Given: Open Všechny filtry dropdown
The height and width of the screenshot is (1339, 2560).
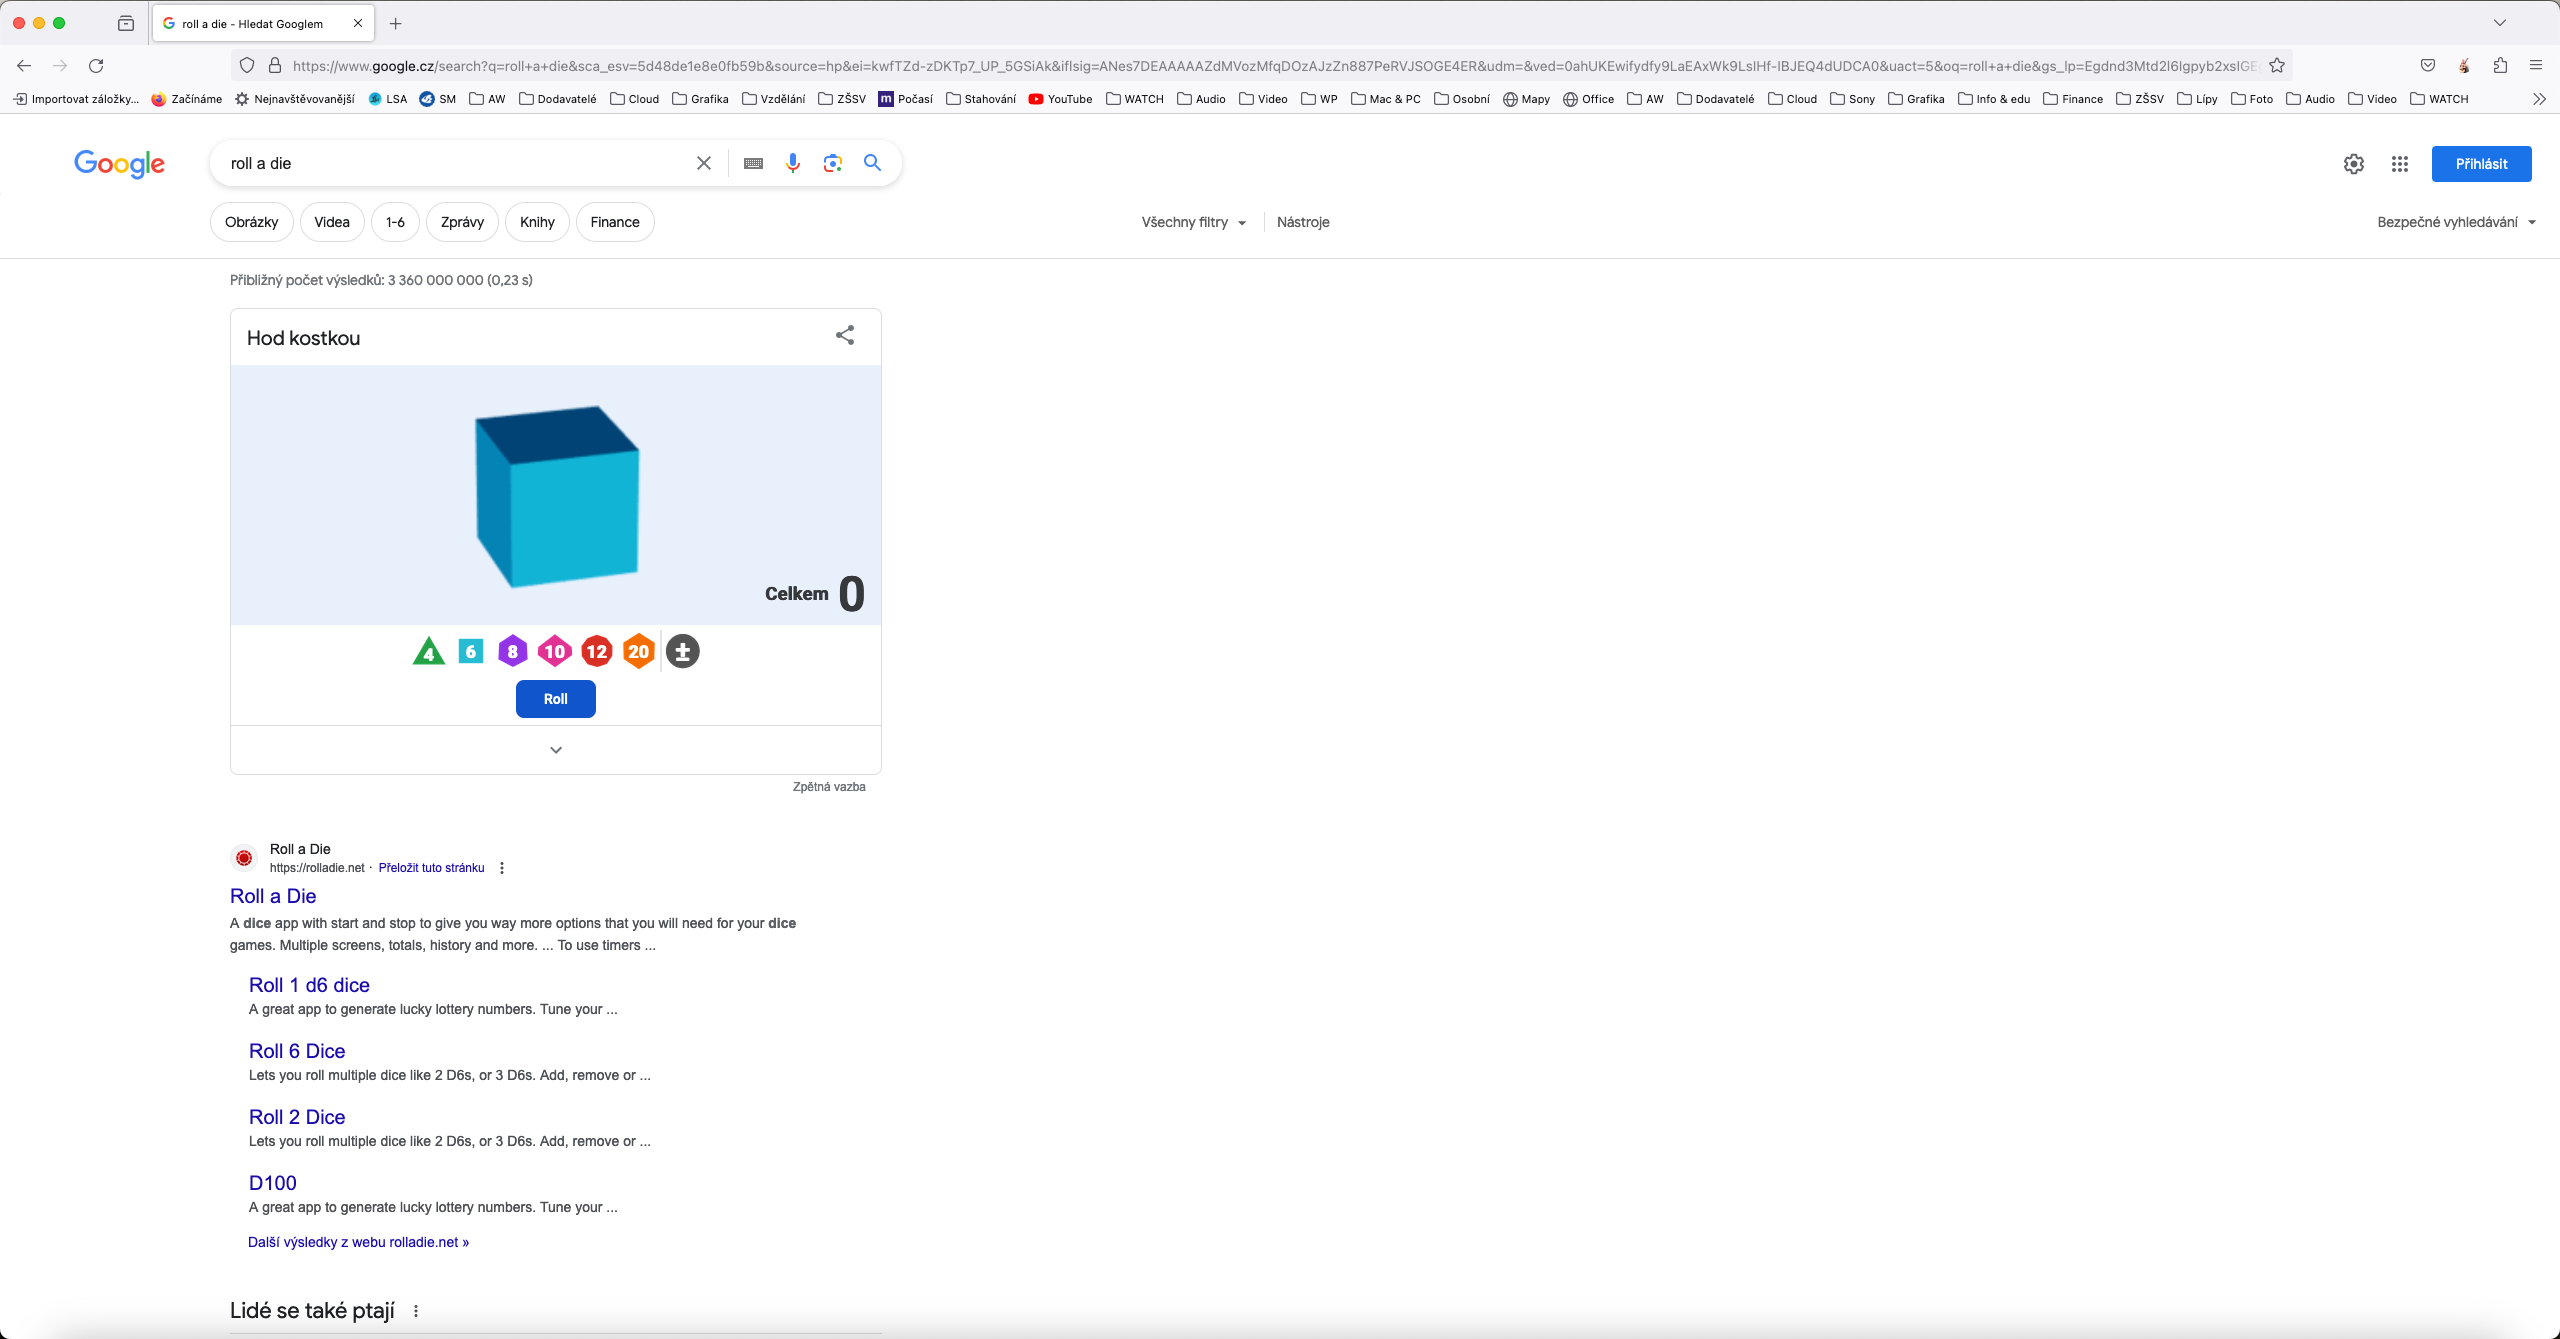Looking at the screenshot, I should point(1194,222).
